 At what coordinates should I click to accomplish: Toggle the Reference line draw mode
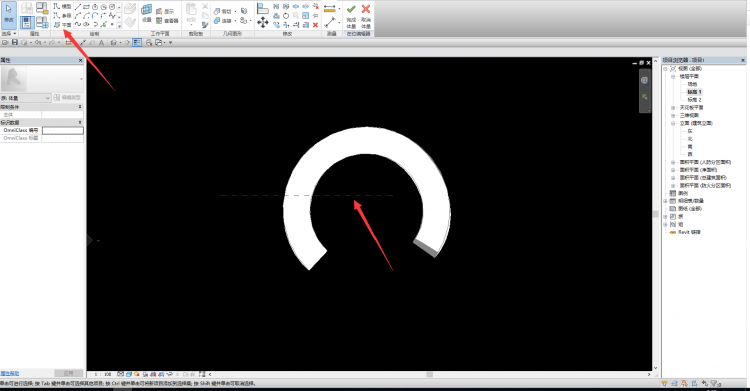tap(62, 16)
